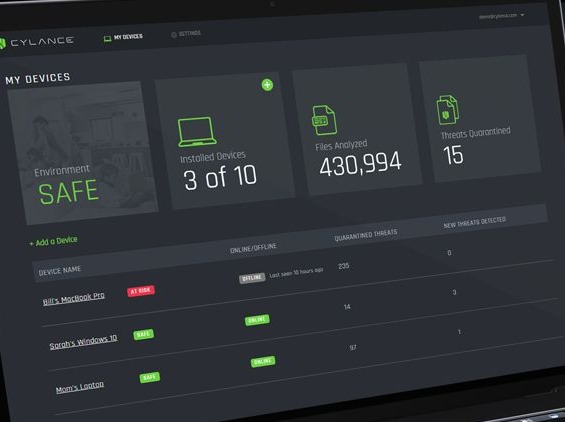Click the 15 threats quarantined value
This screenshot has width=565, height=422.
(453, 155)
